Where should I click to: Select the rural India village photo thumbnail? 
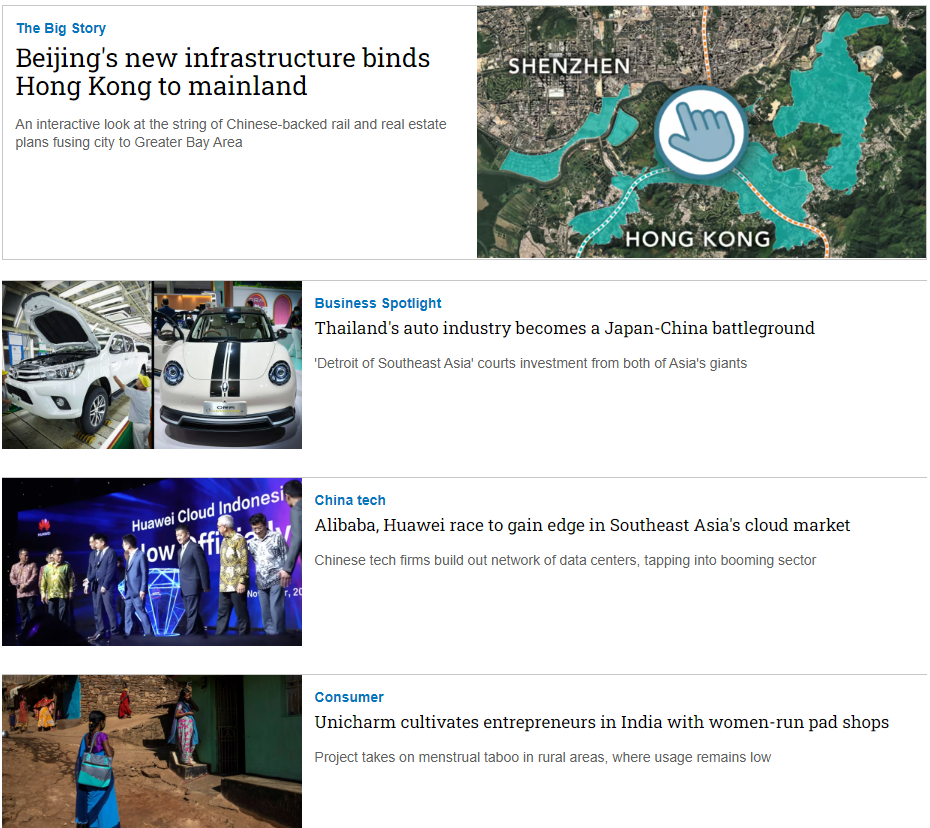(152, 751)
